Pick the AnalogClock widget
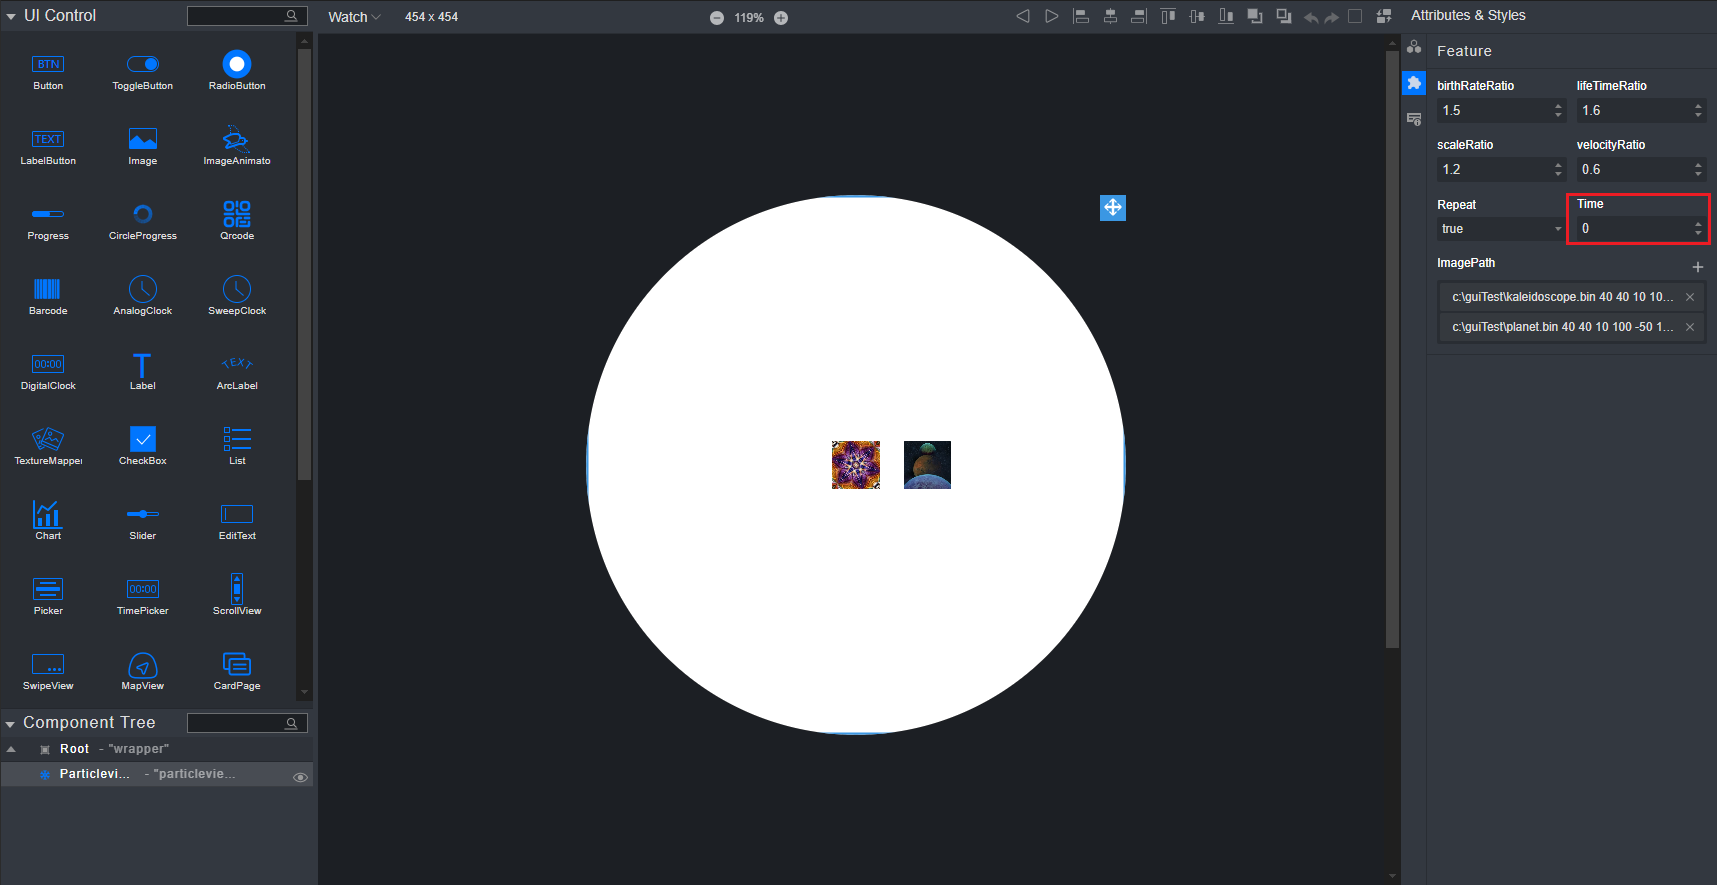Image resolution: width=1717 pixels, height=885 pixels. pyautogui.click(x=143, y=295)
